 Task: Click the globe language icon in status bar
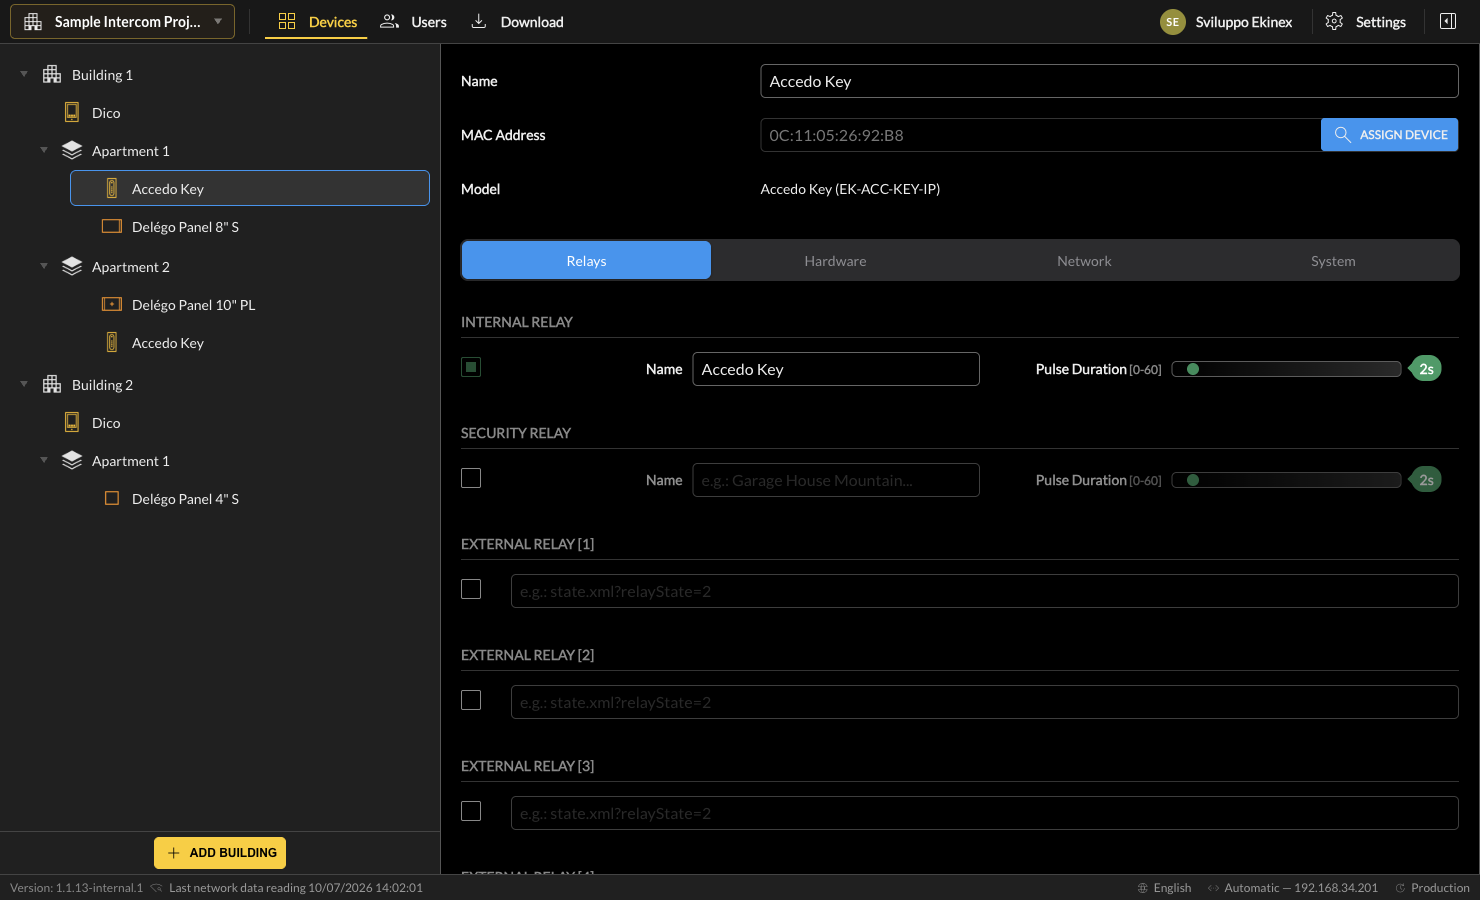pyautogui.click(x=1143, y=888)
